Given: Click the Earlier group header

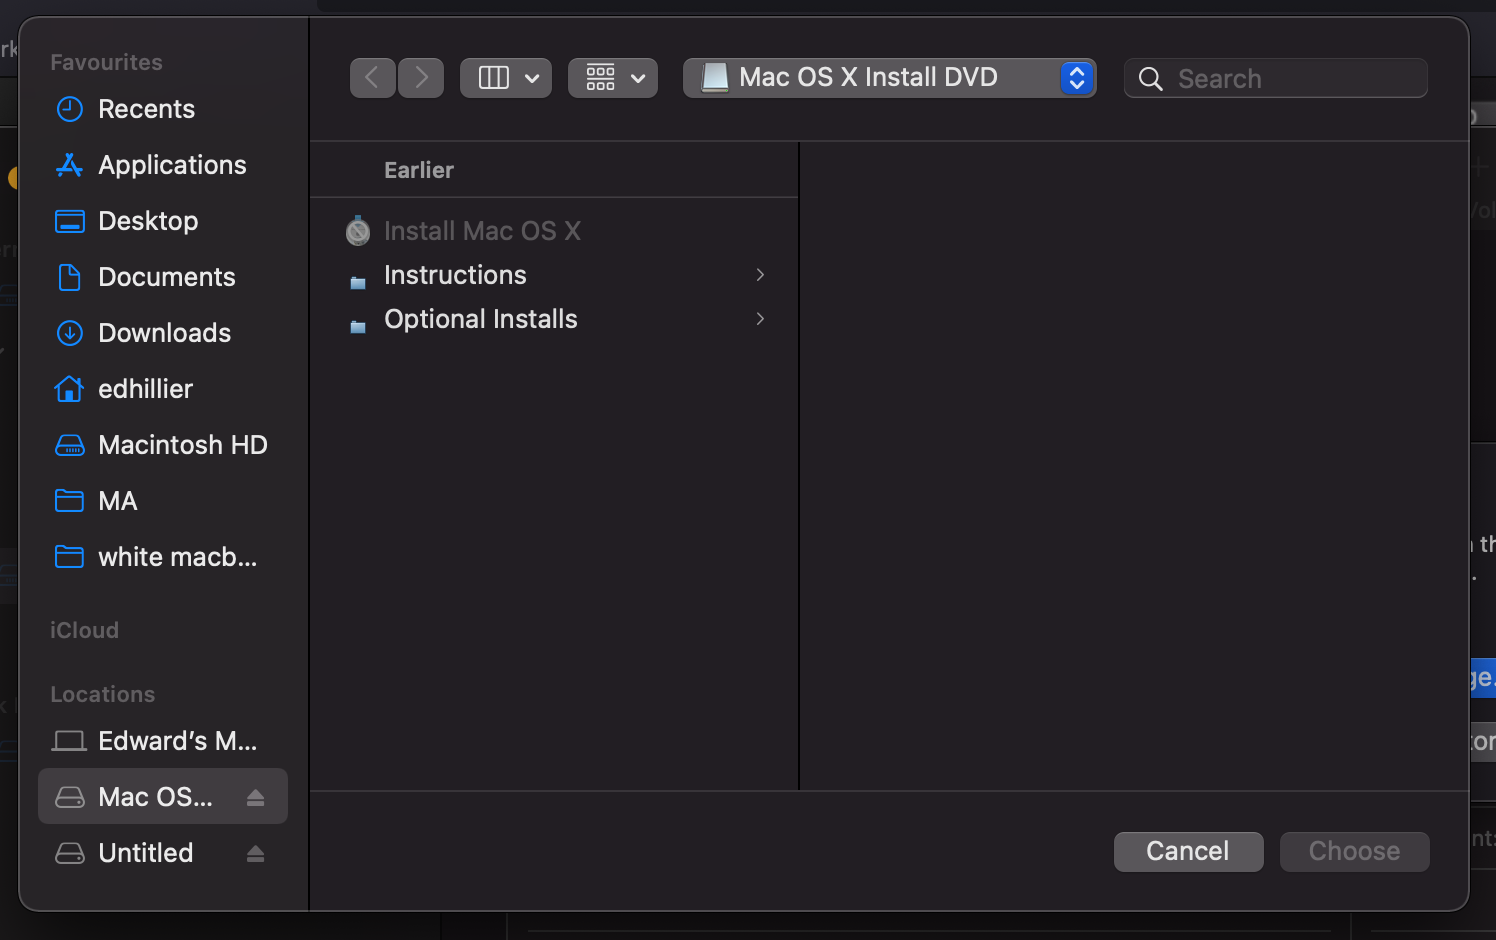Looking at the screenshot, I should [419, 170].
